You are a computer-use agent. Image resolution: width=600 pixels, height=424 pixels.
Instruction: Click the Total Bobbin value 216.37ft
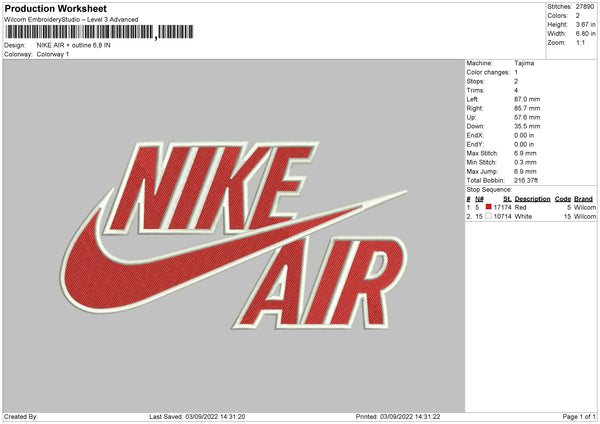tap(526, 180)
